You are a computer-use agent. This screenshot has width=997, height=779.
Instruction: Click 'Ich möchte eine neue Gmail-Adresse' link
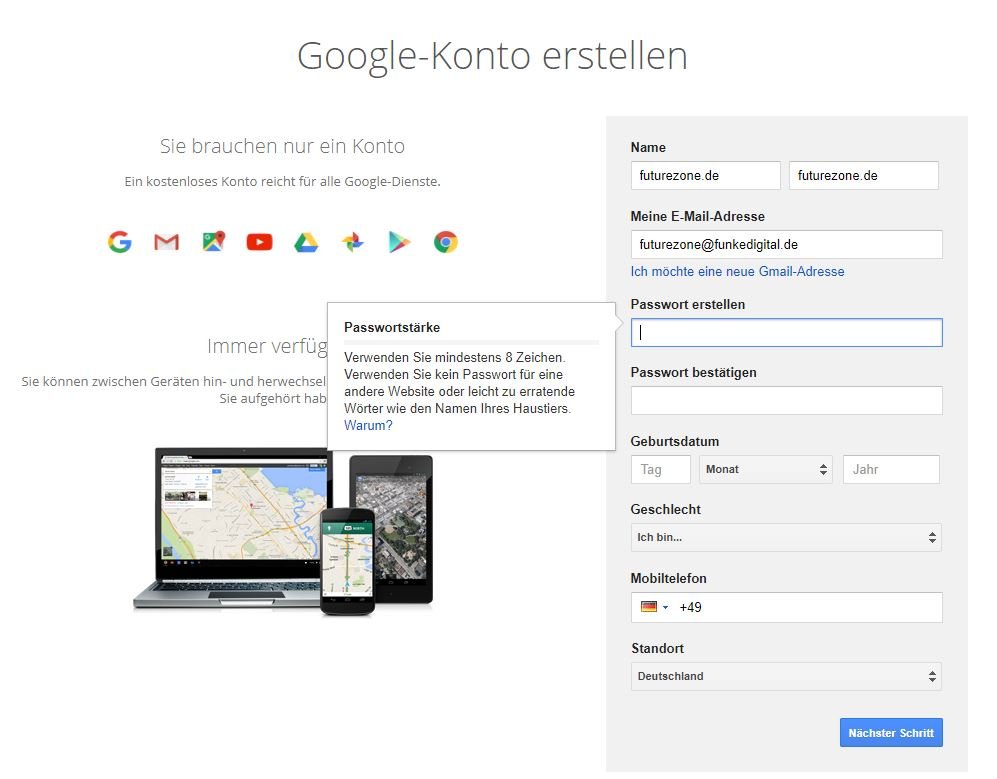(737, 272)
